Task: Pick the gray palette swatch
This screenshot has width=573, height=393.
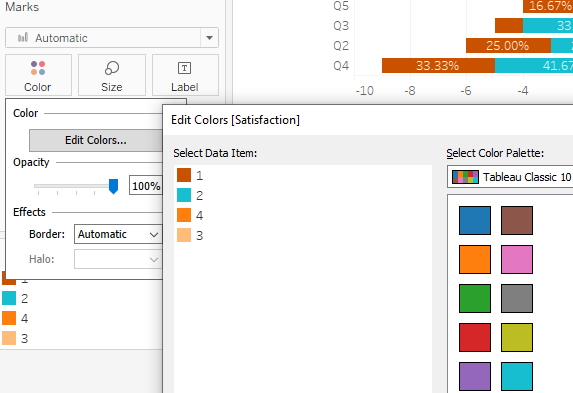Action: (517, 298)
